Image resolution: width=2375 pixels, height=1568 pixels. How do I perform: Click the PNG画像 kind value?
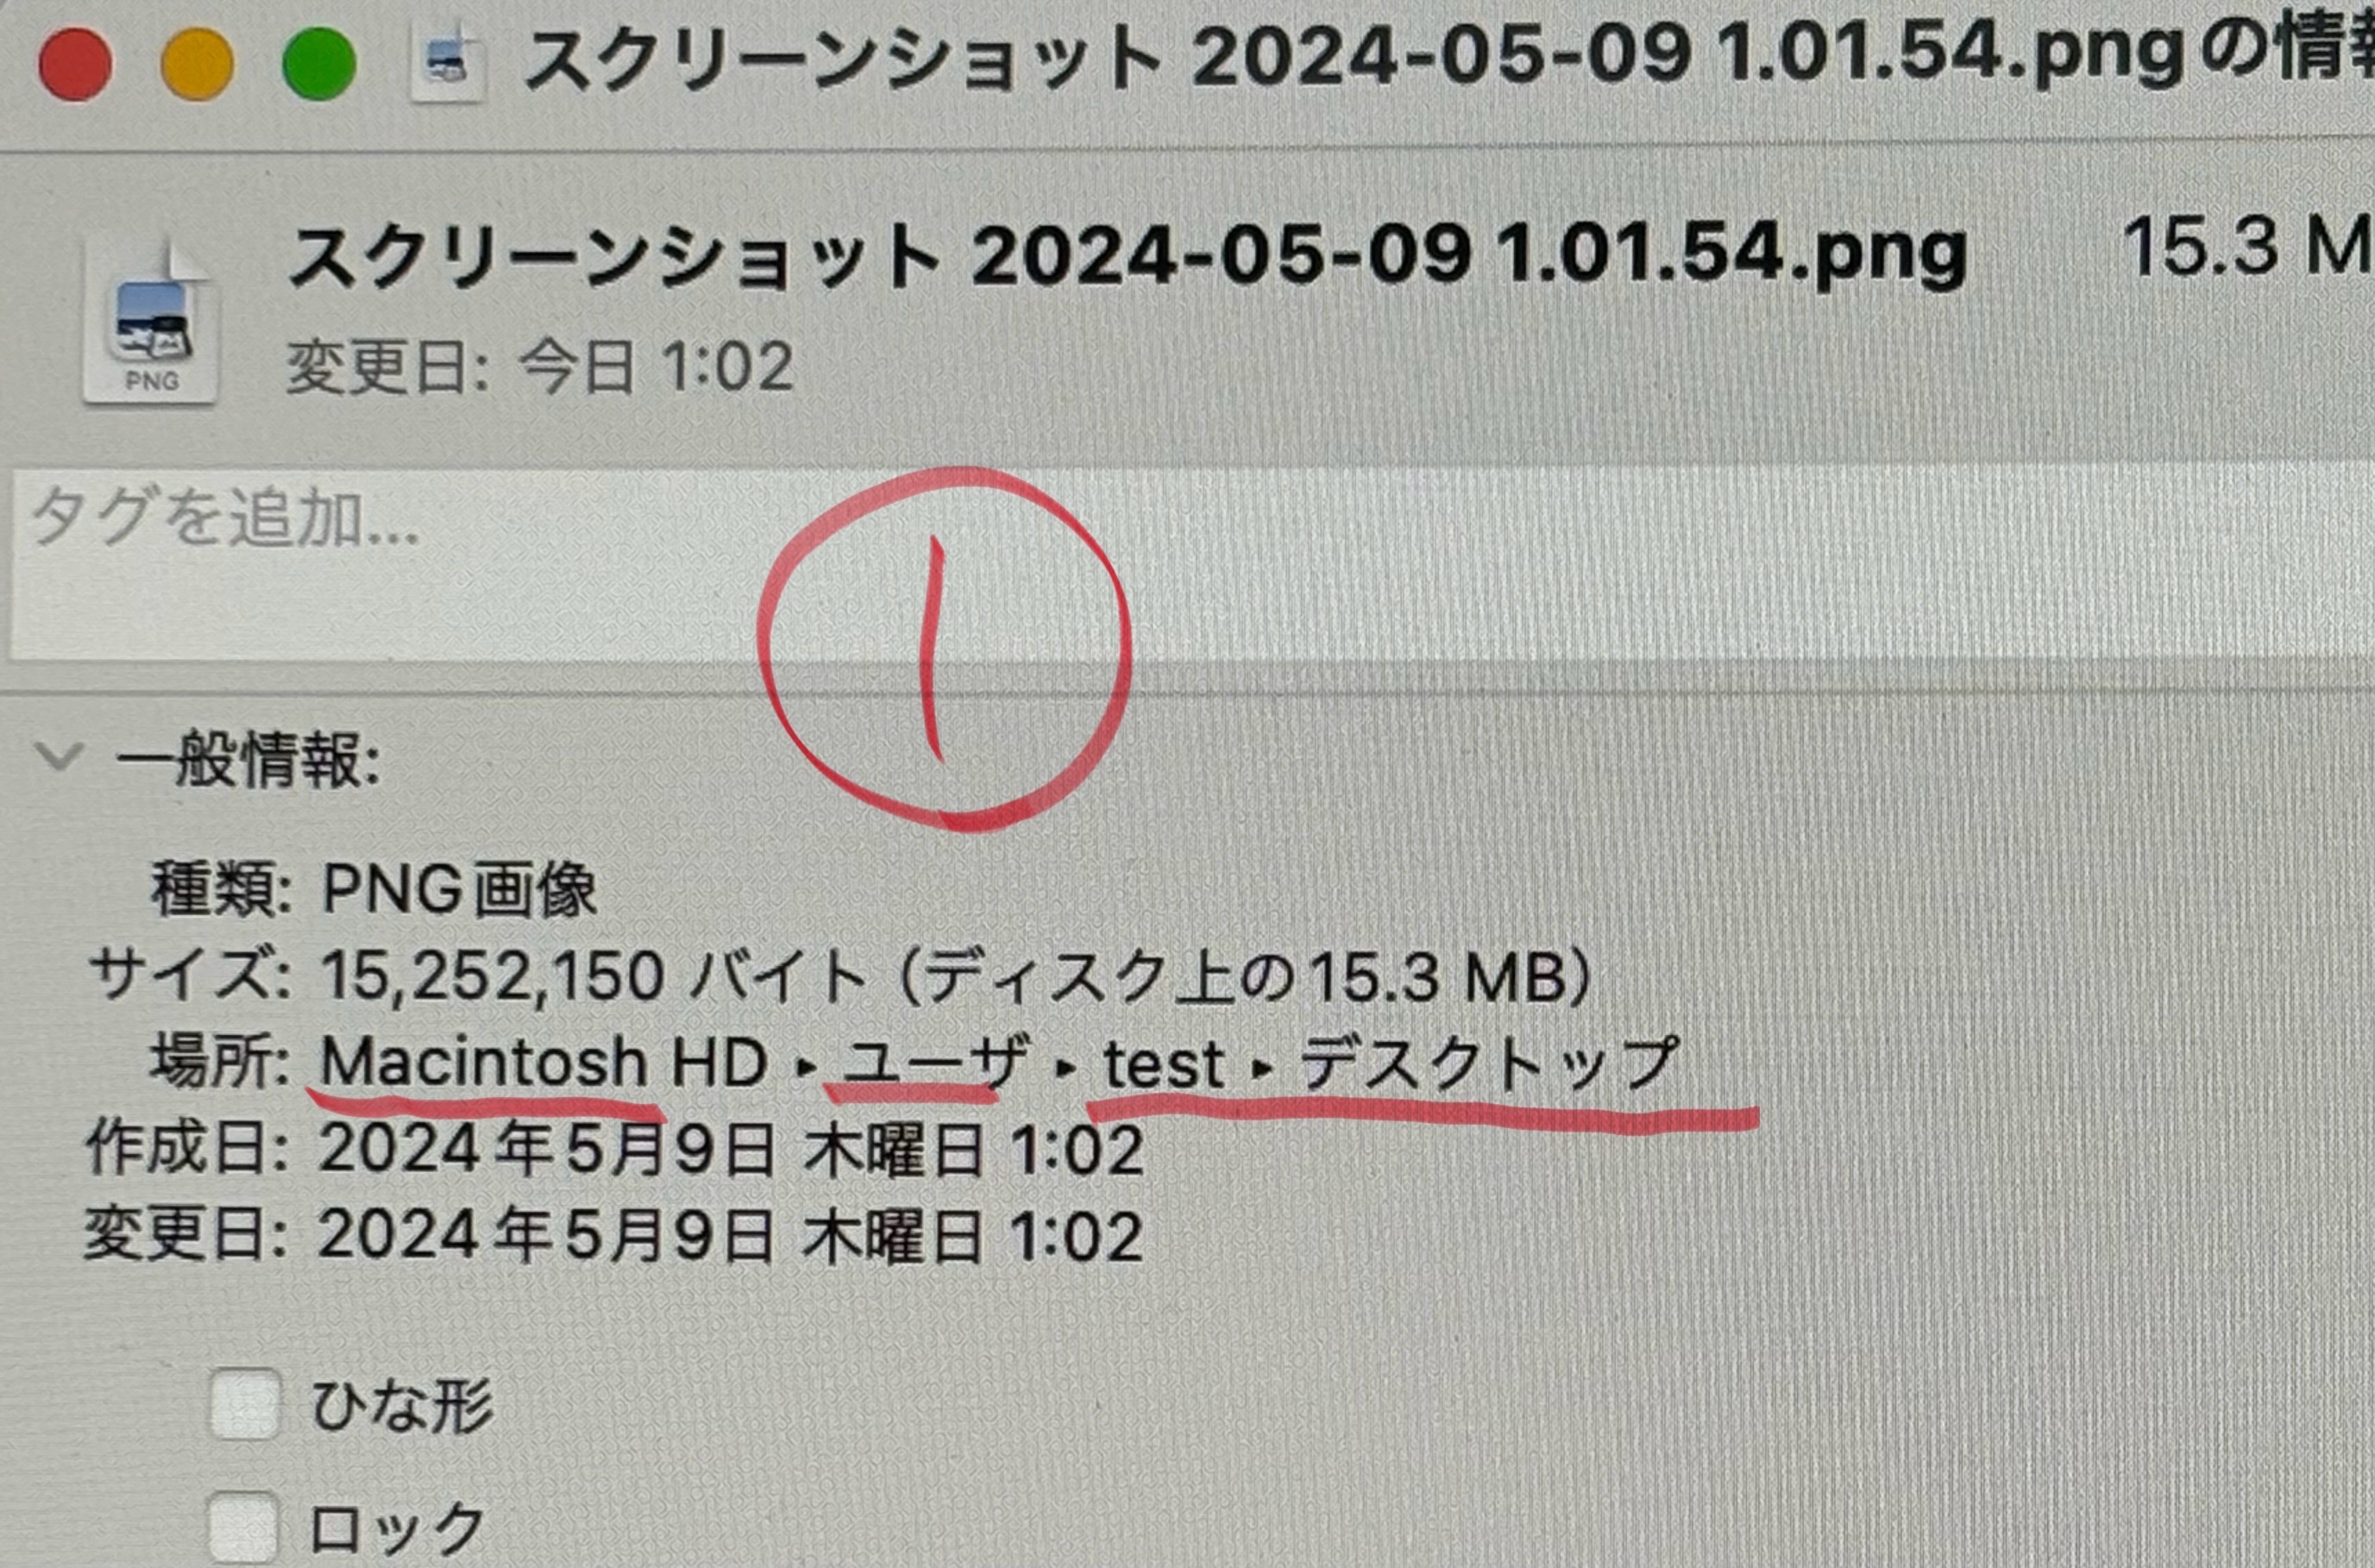459,888
